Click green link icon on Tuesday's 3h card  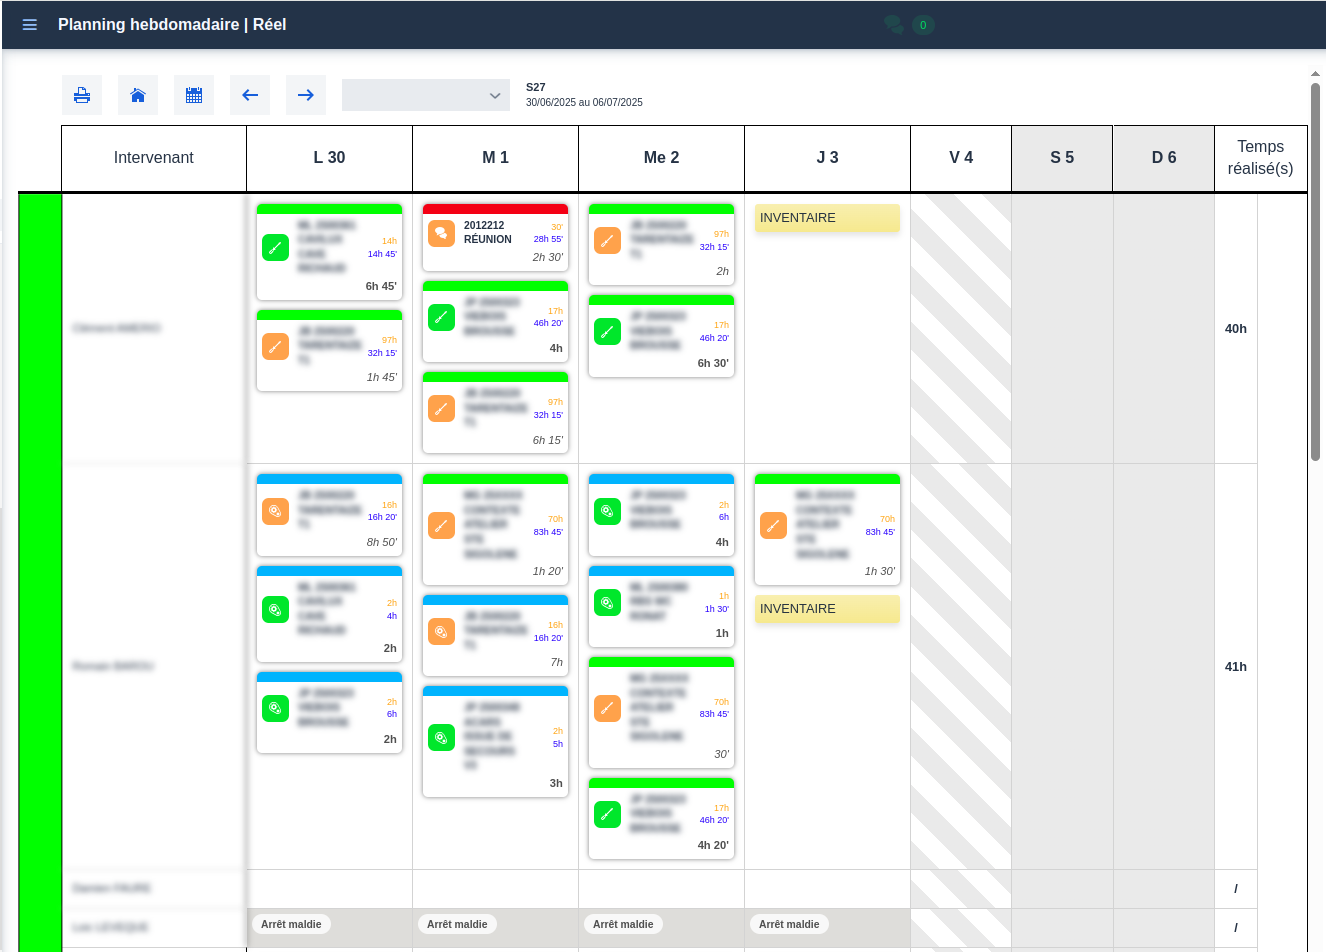point(441,737)
